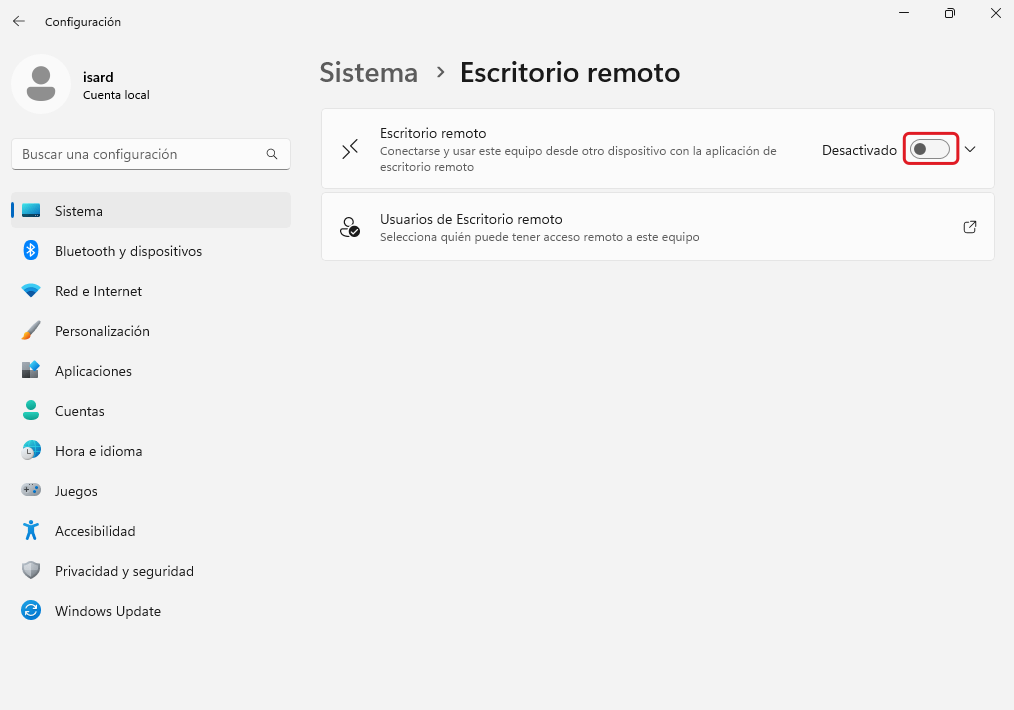Click the Sistema breadcrumb link
This screenshot has height=710, width=1014.
point(368,73)
